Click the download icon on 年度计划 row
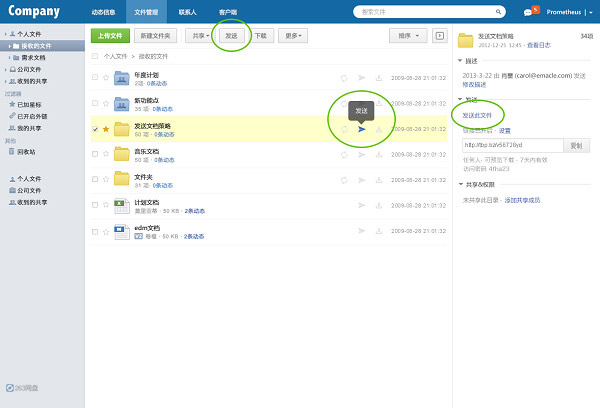 (378, 78)
